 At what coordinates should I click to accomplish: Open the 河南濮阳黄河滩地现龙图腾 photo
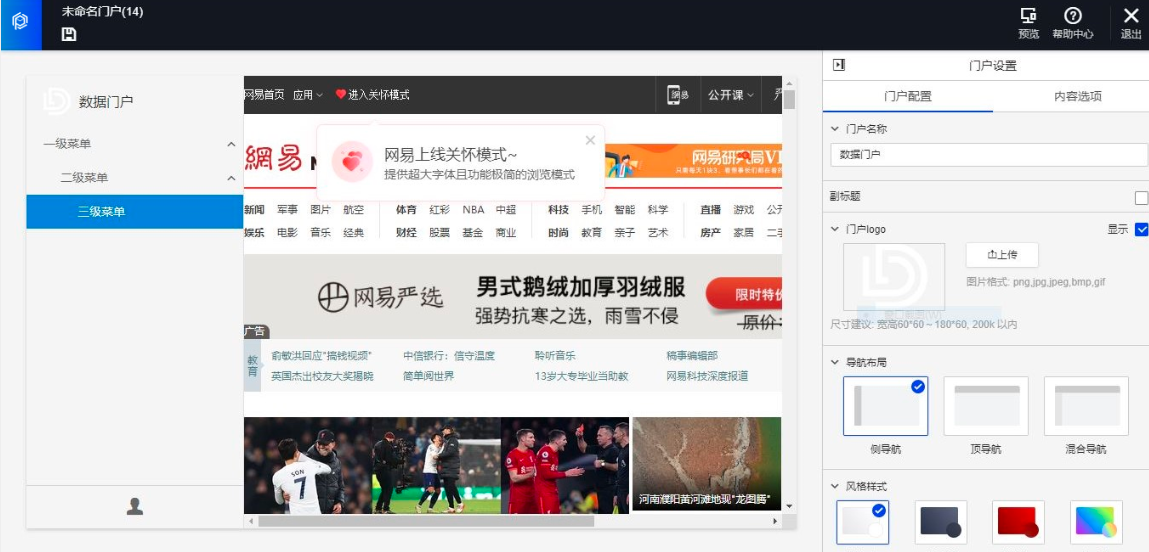click(x=707, y=464)
